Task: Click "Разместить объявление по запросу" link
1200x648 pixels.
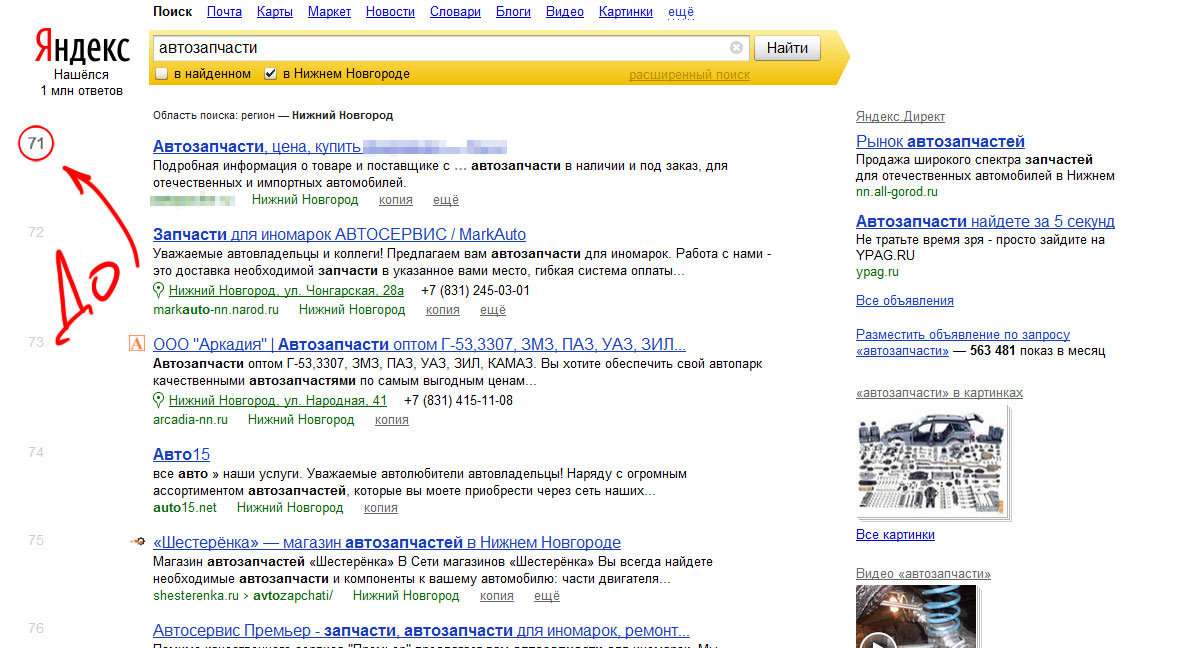Action: [963, 343]
